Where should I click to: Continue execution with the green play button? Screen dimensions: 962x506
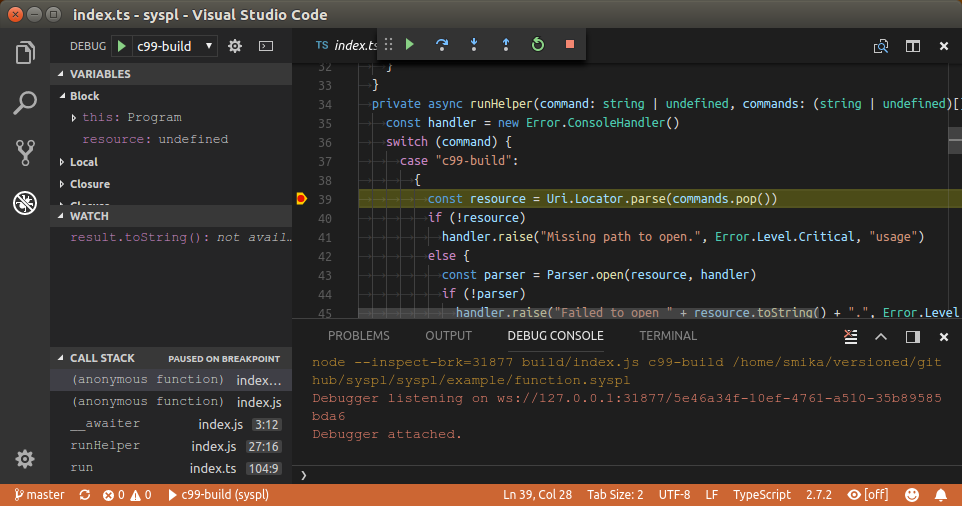pos(409,45)
